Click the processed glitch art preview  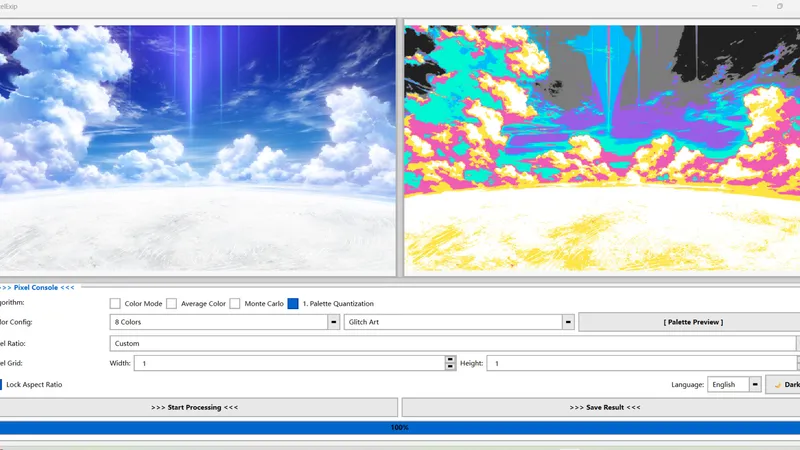[x=601, y=150]
